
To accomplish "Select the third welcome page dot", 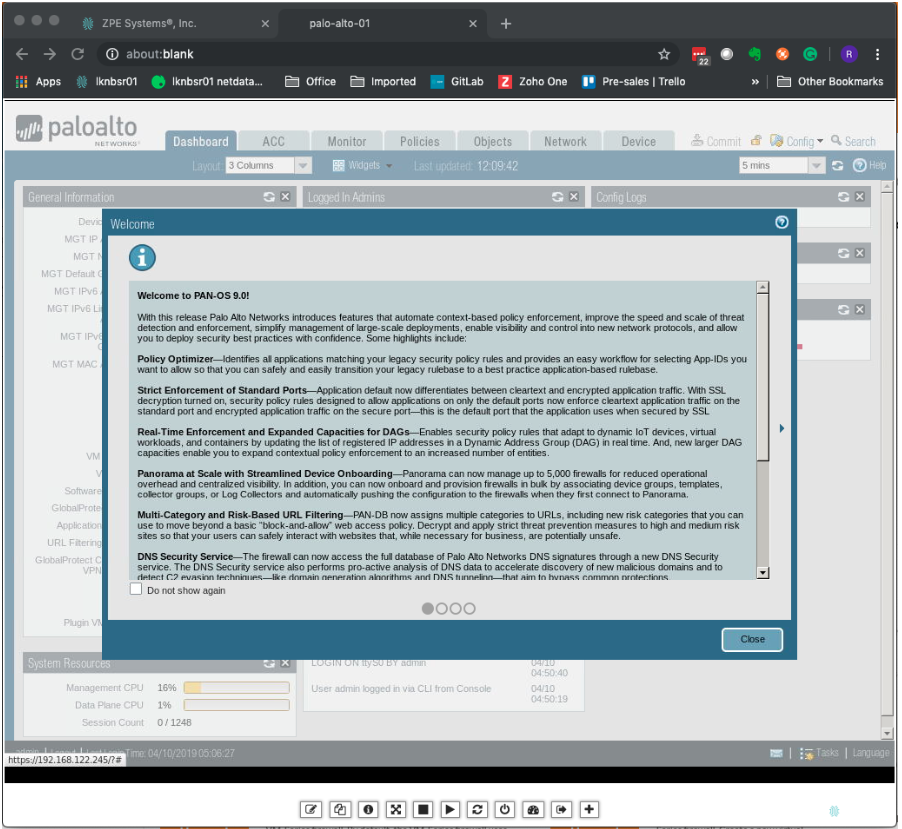I will (x=456, y=608).
